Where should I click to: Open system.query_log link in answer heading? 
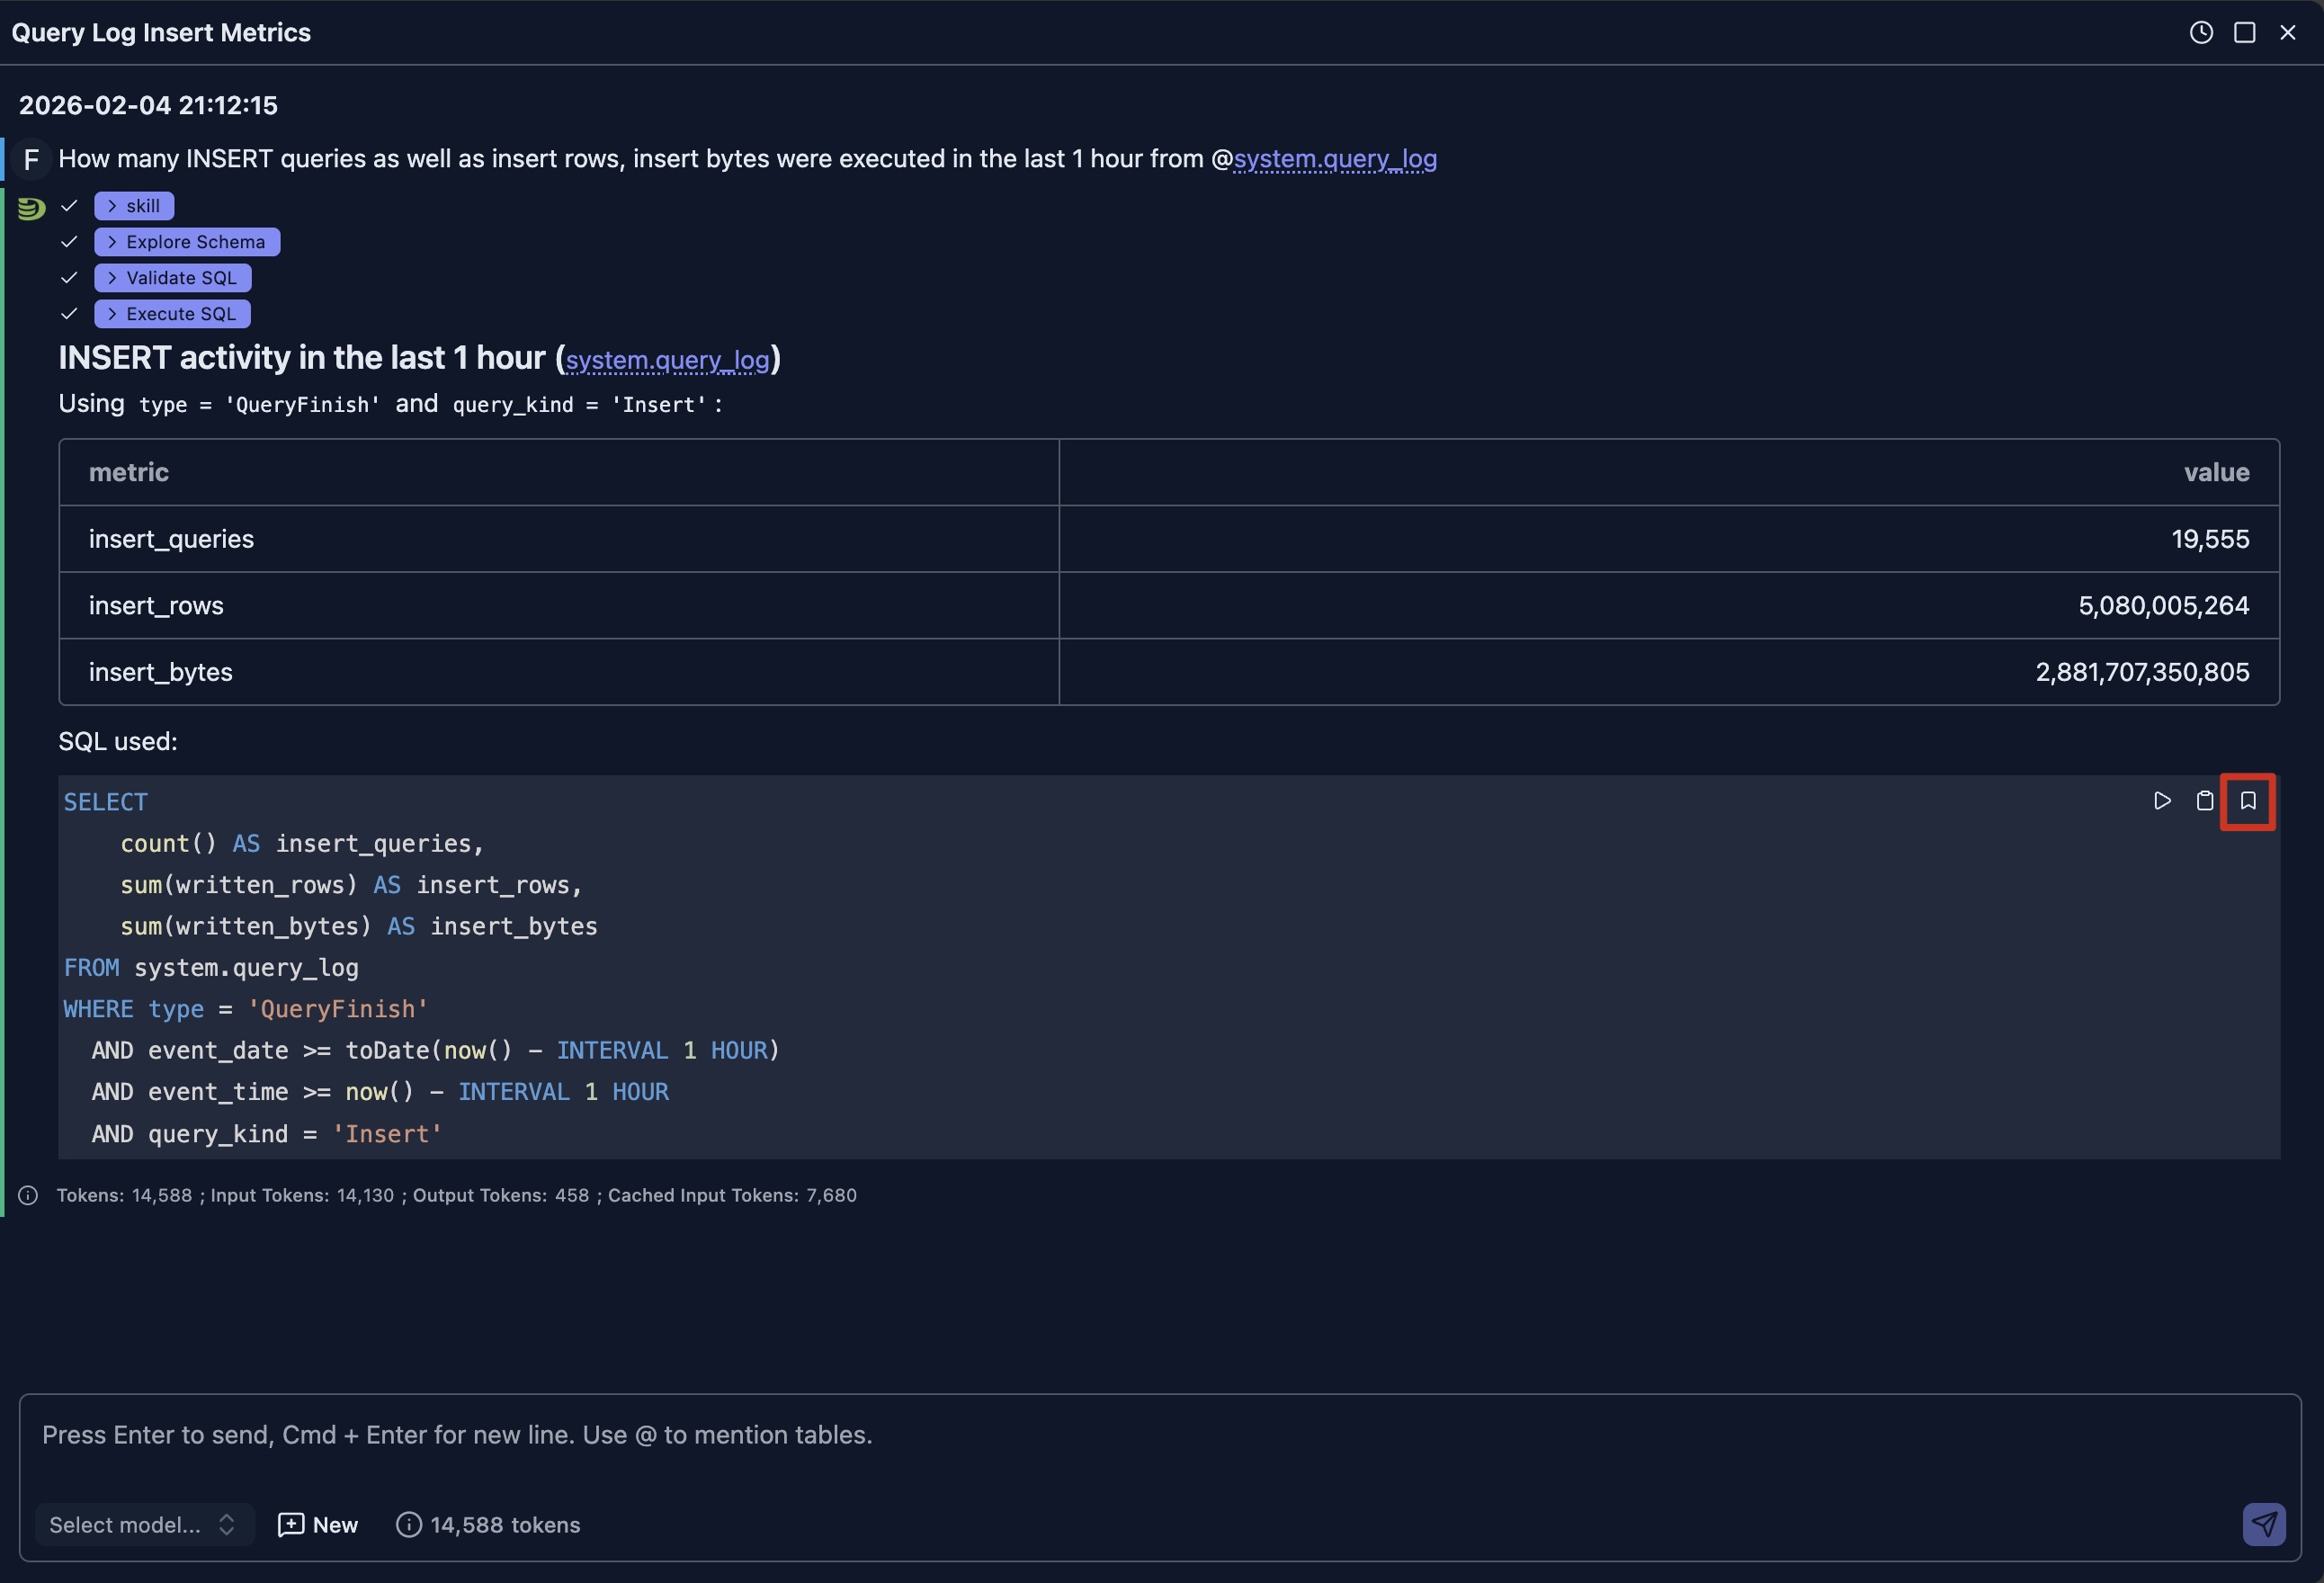tap(667, 360)
